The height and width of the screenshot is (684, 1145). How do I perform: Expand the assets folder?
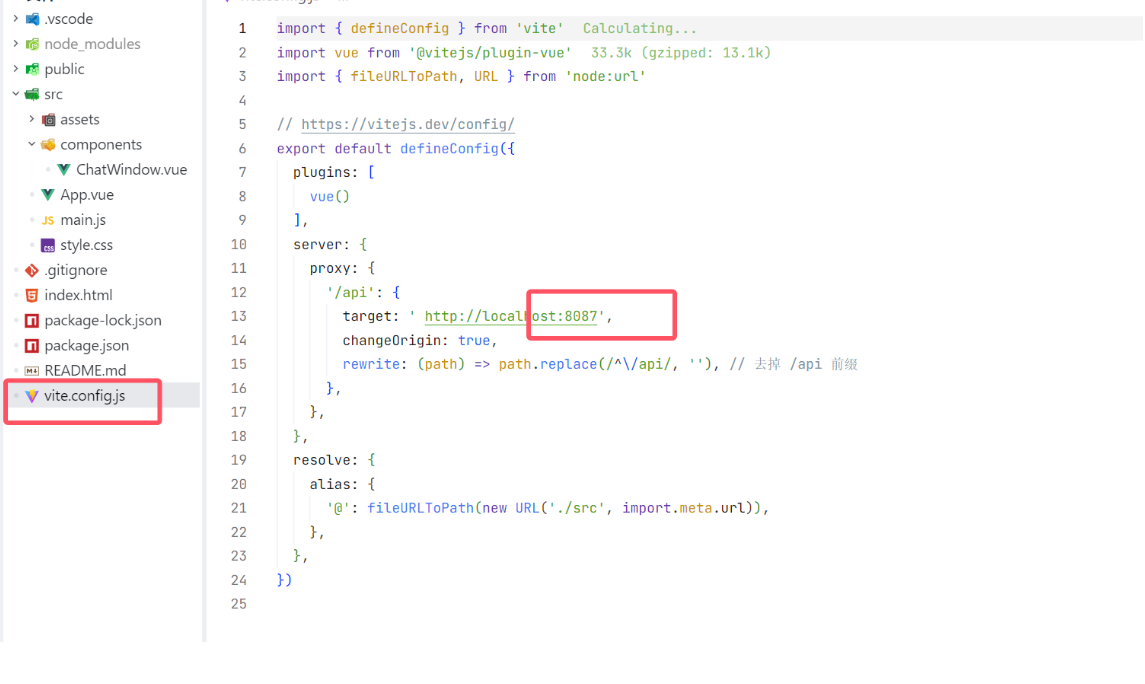click(x=31, y=119)
